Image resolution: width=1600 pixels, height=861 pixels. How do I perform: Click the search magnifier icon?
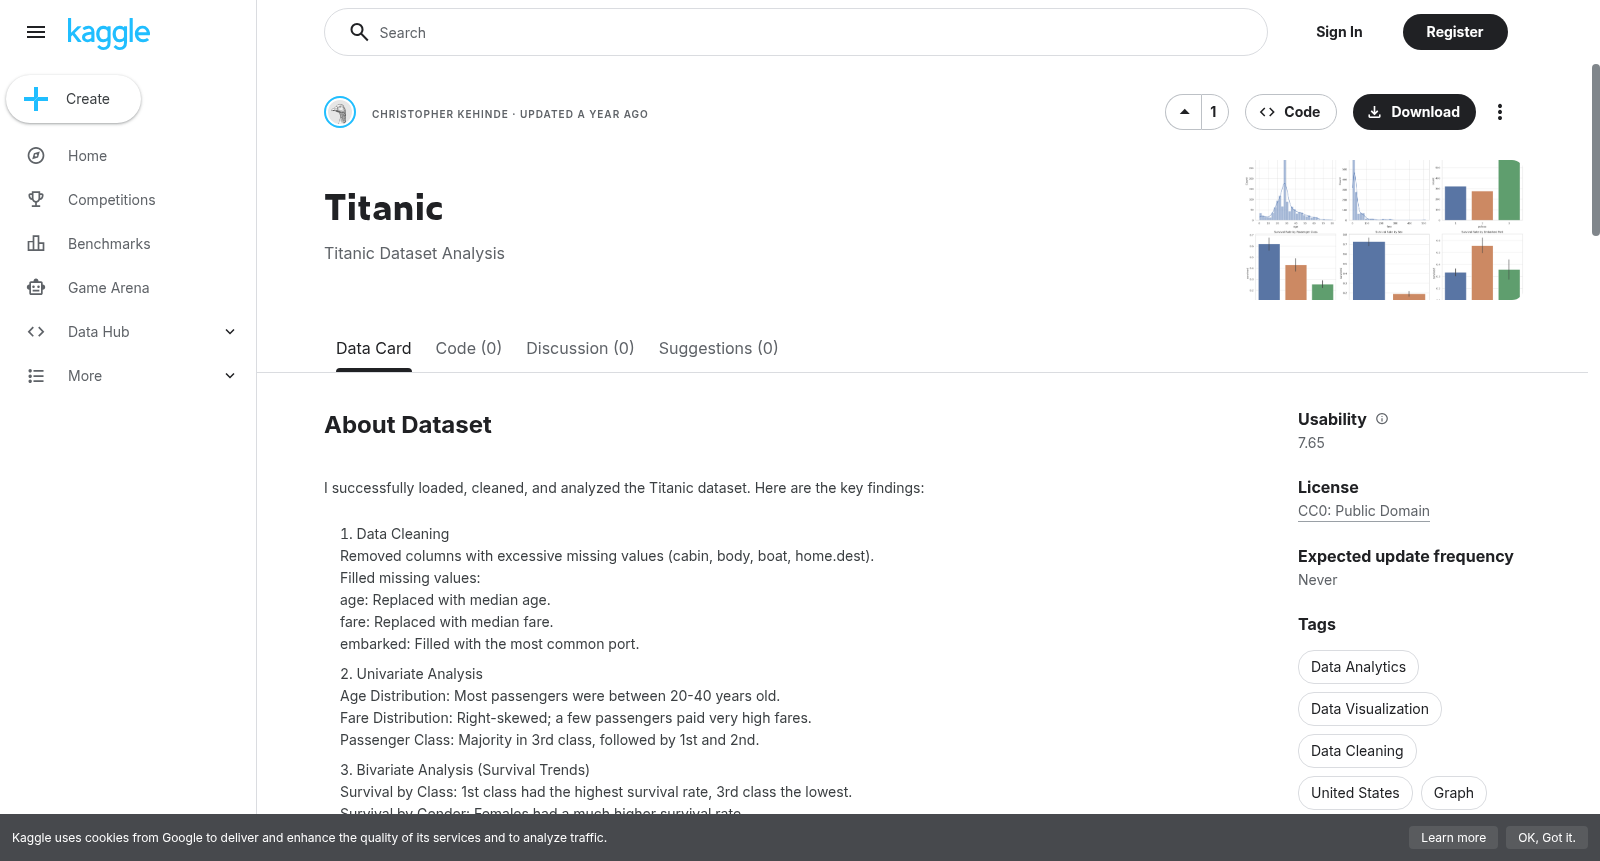pyautogui.click(x=359, y=32)
